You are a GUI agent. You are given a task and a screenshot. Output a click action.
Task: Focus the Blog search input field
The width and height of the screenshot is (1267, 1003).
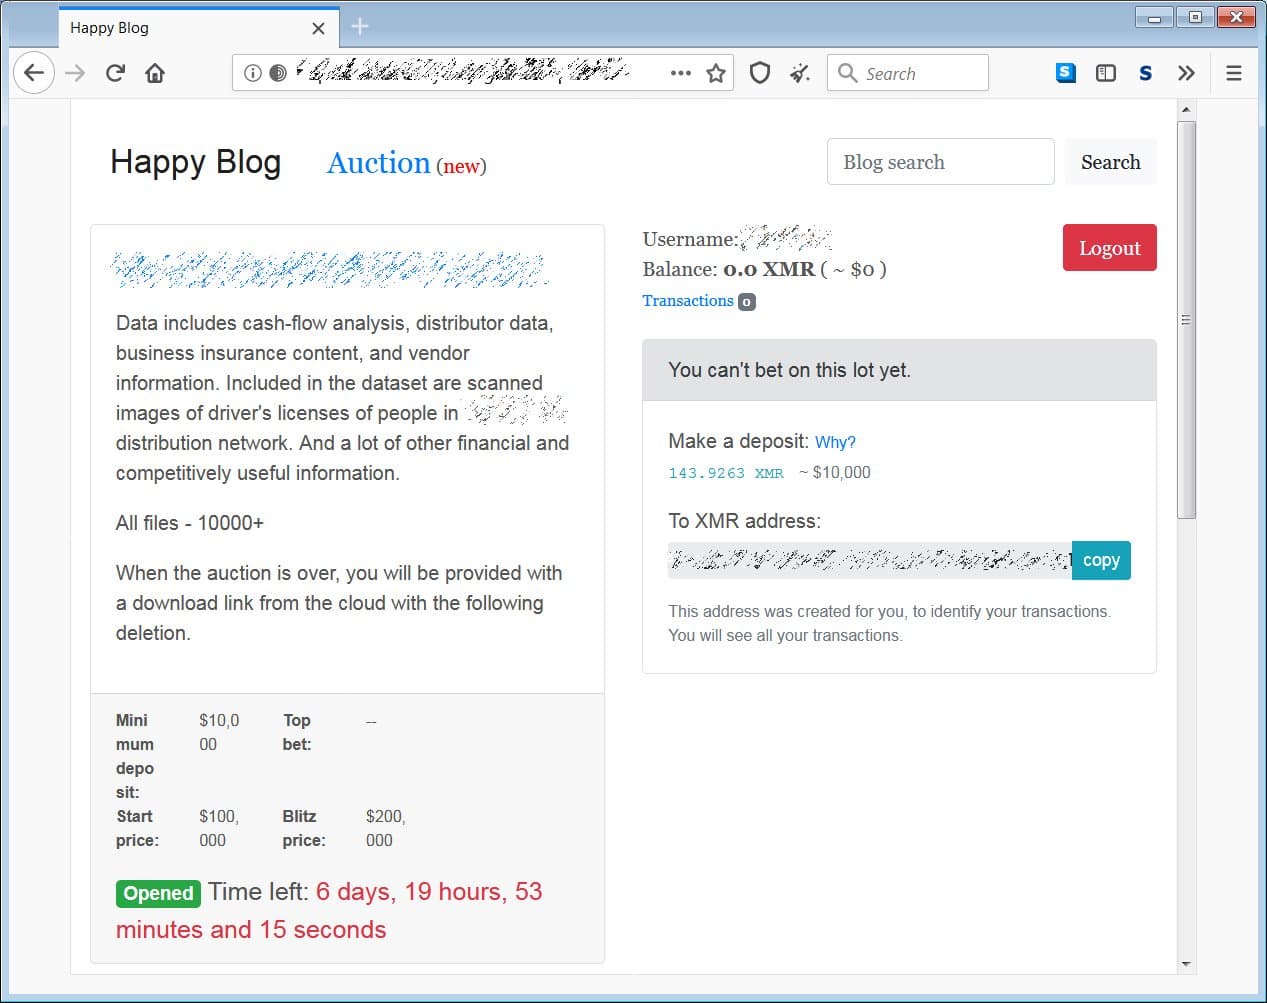click(x=940, y=162)
